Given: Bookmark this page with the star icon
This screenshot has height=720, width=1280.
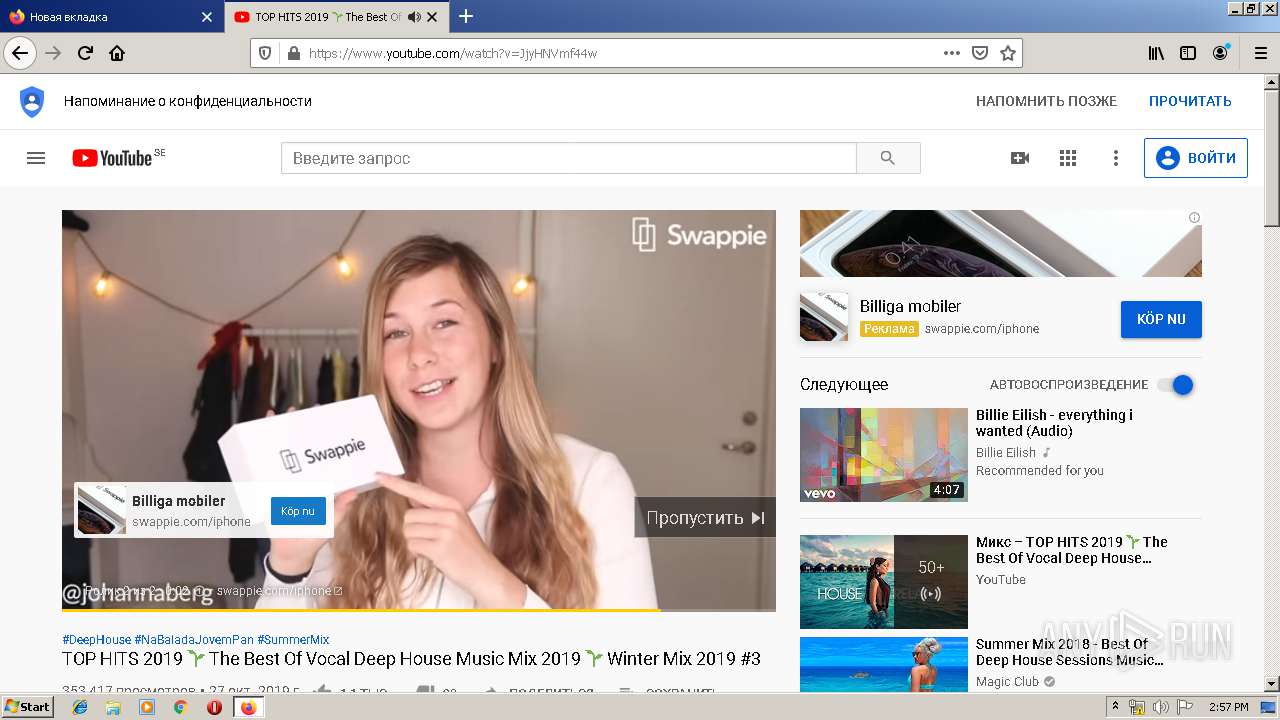Looking at the screenshot, I should (x=1008, y=53).
